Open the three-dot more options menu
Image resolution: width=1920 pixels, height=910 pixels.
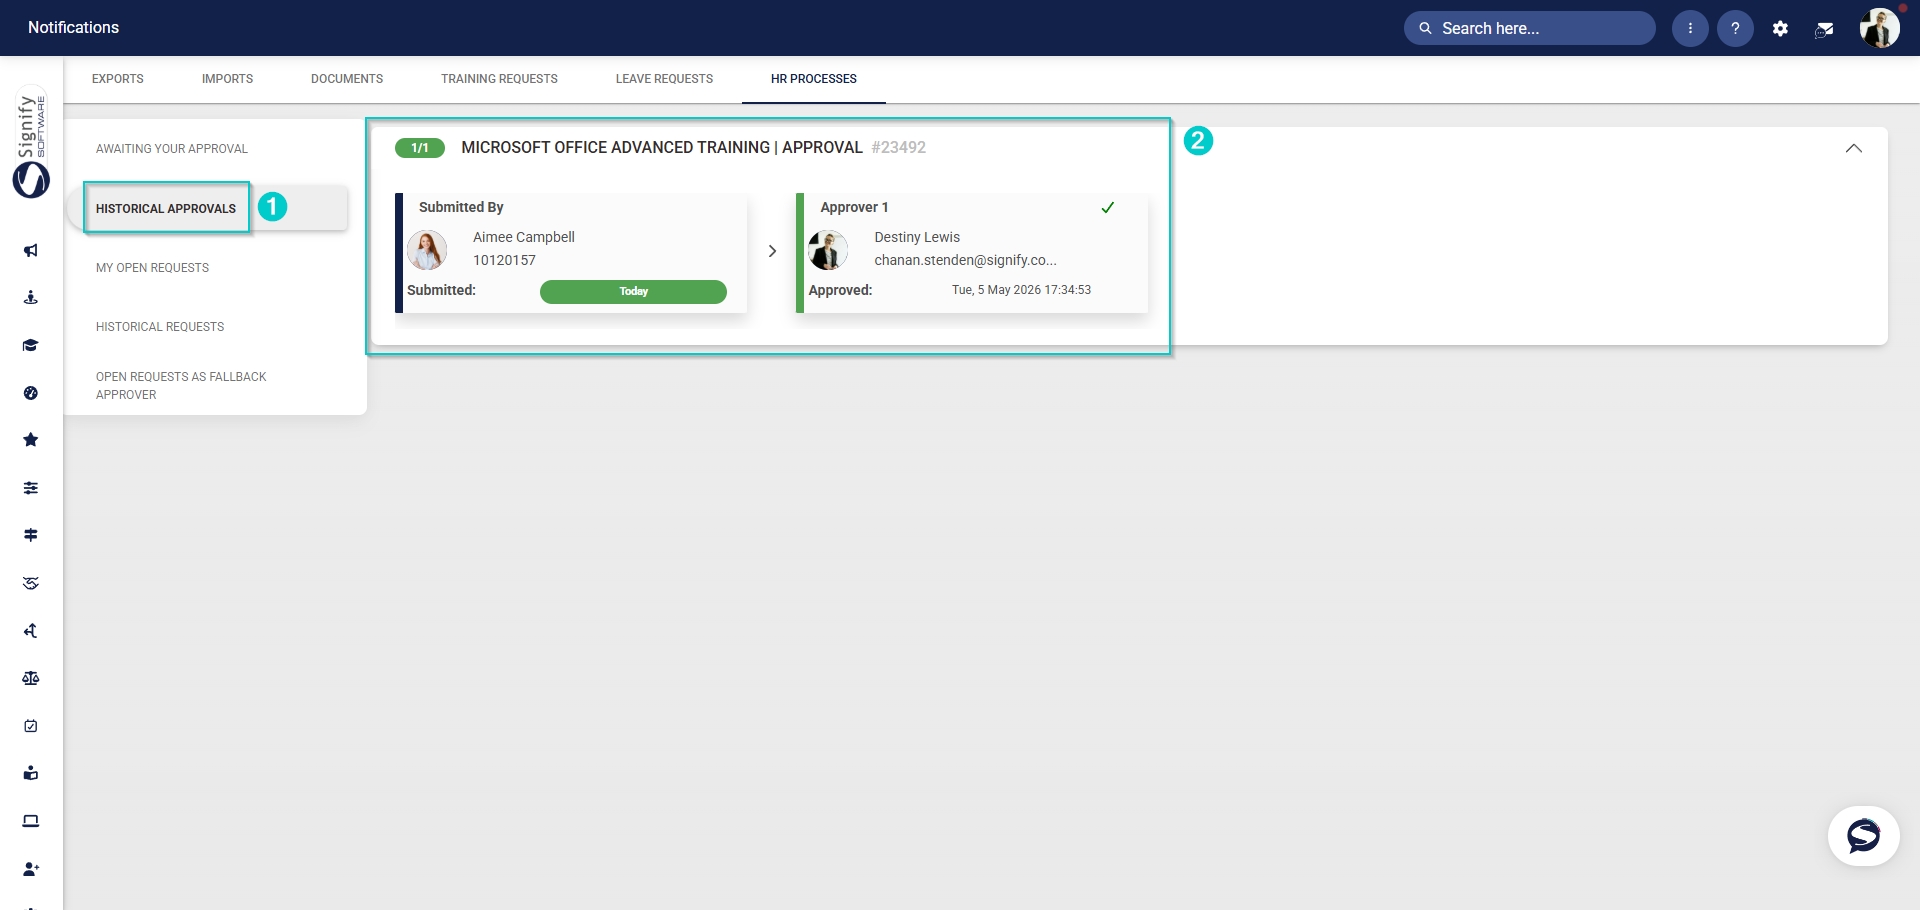pyautogui.click(x=1690, y=28)
